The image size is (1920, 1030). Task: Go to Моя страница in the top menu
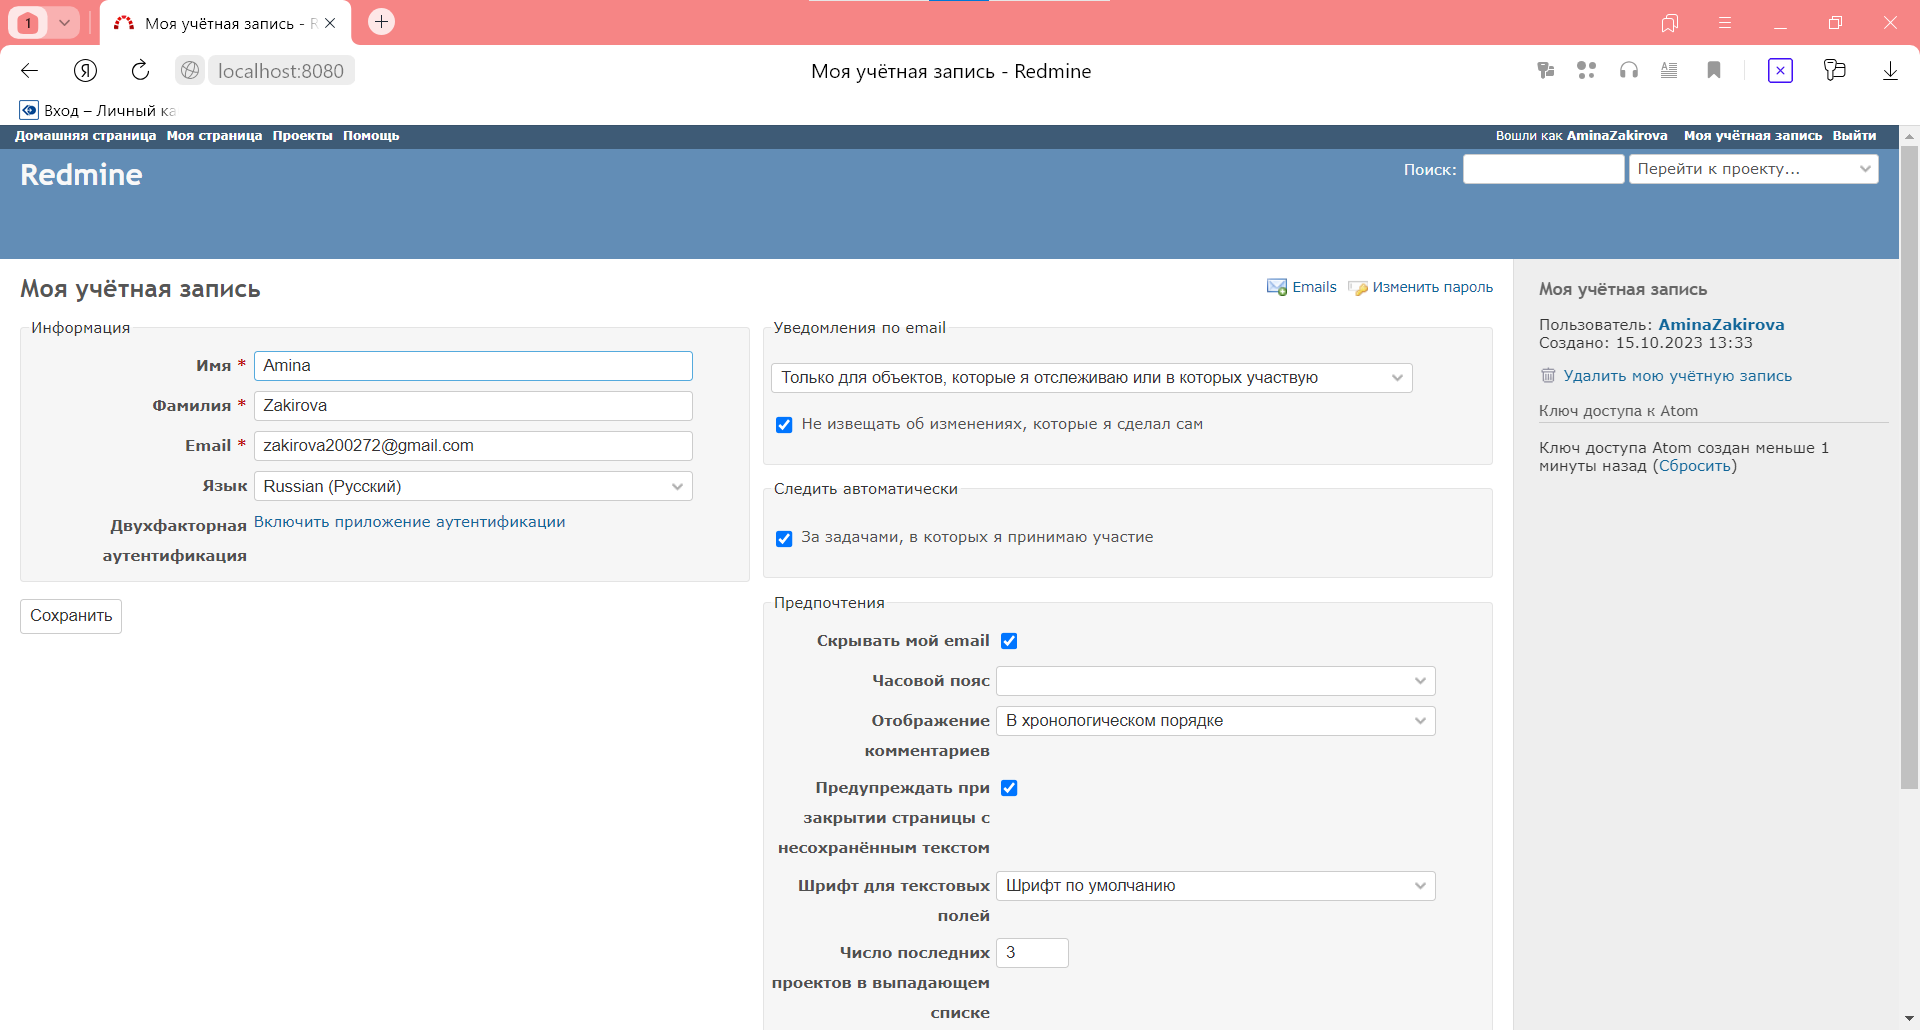click(214, 136)
